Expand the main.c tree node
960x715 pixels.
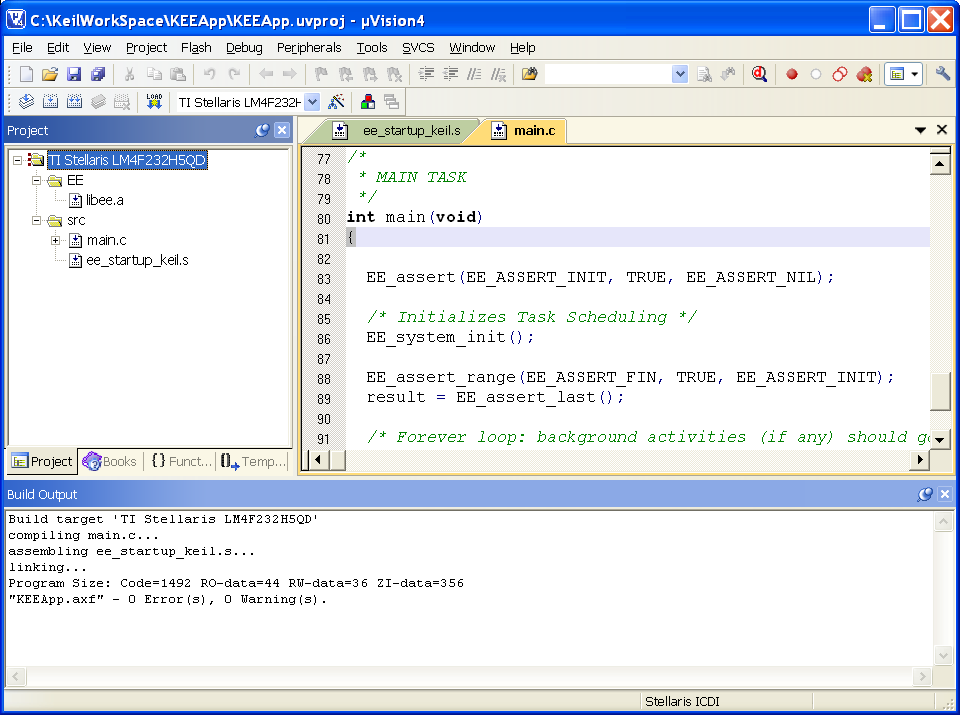click(x=56, y=240)
